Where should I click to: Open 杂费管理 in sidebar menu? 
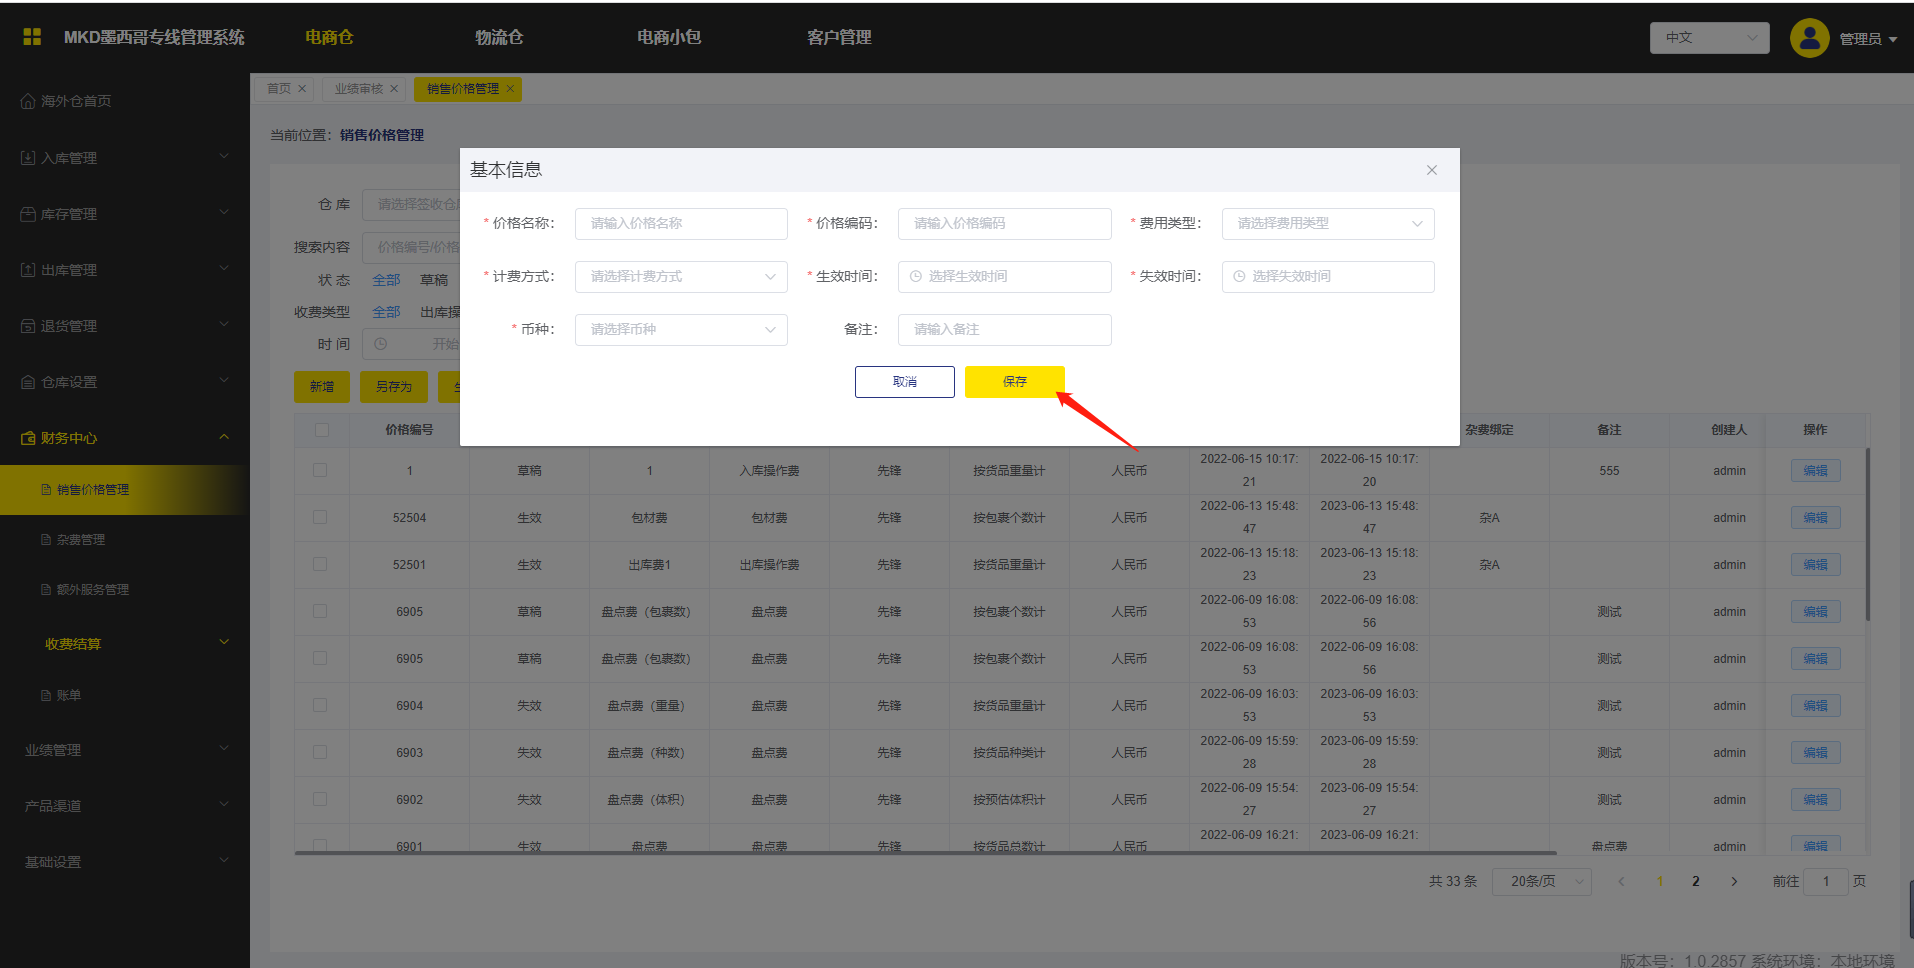80,540
